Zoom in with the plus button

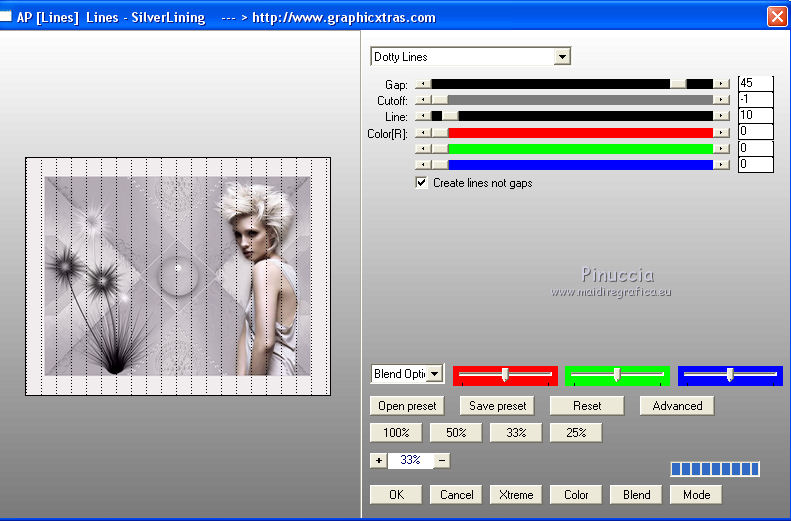(378, 460)
